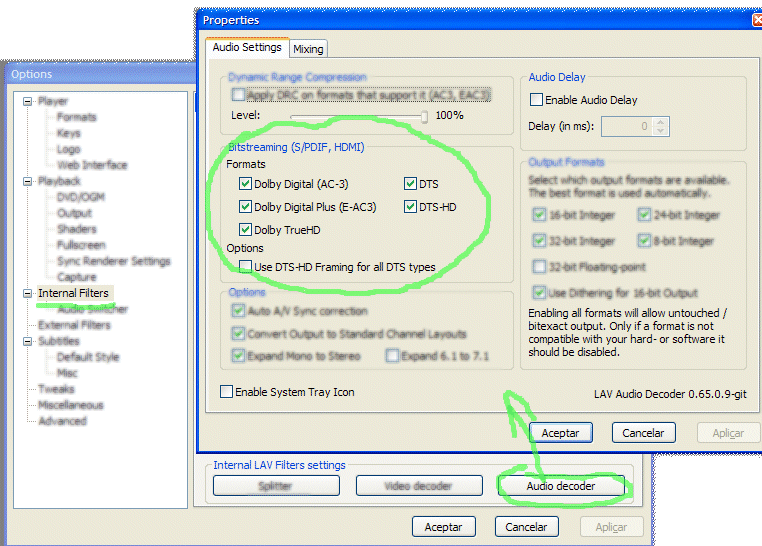Click Aplicar in the Properties dialog
Viewport: 762px width, 546px height.
click(x=727, y=433)
